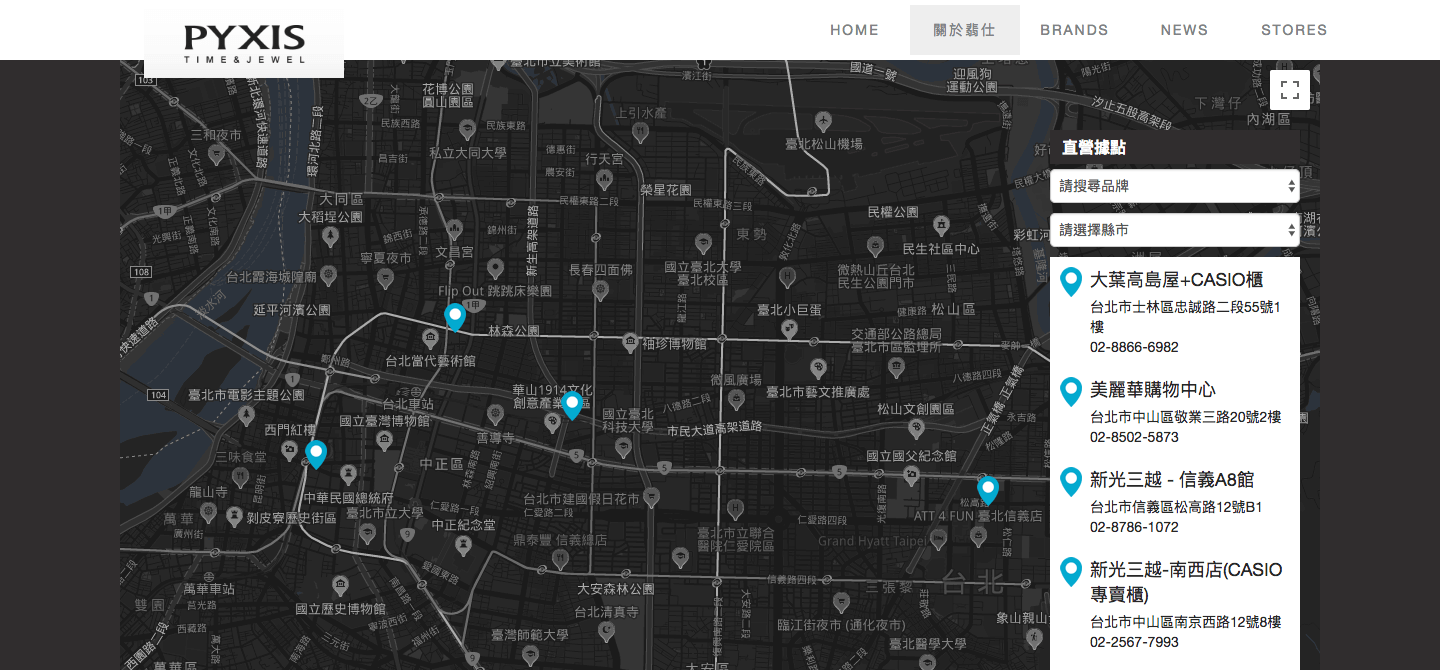This screenshot has width=1440, height=670.
Task: Click the 臺北市藝文推廣處 map icon
Action: [x=818, y=368]
